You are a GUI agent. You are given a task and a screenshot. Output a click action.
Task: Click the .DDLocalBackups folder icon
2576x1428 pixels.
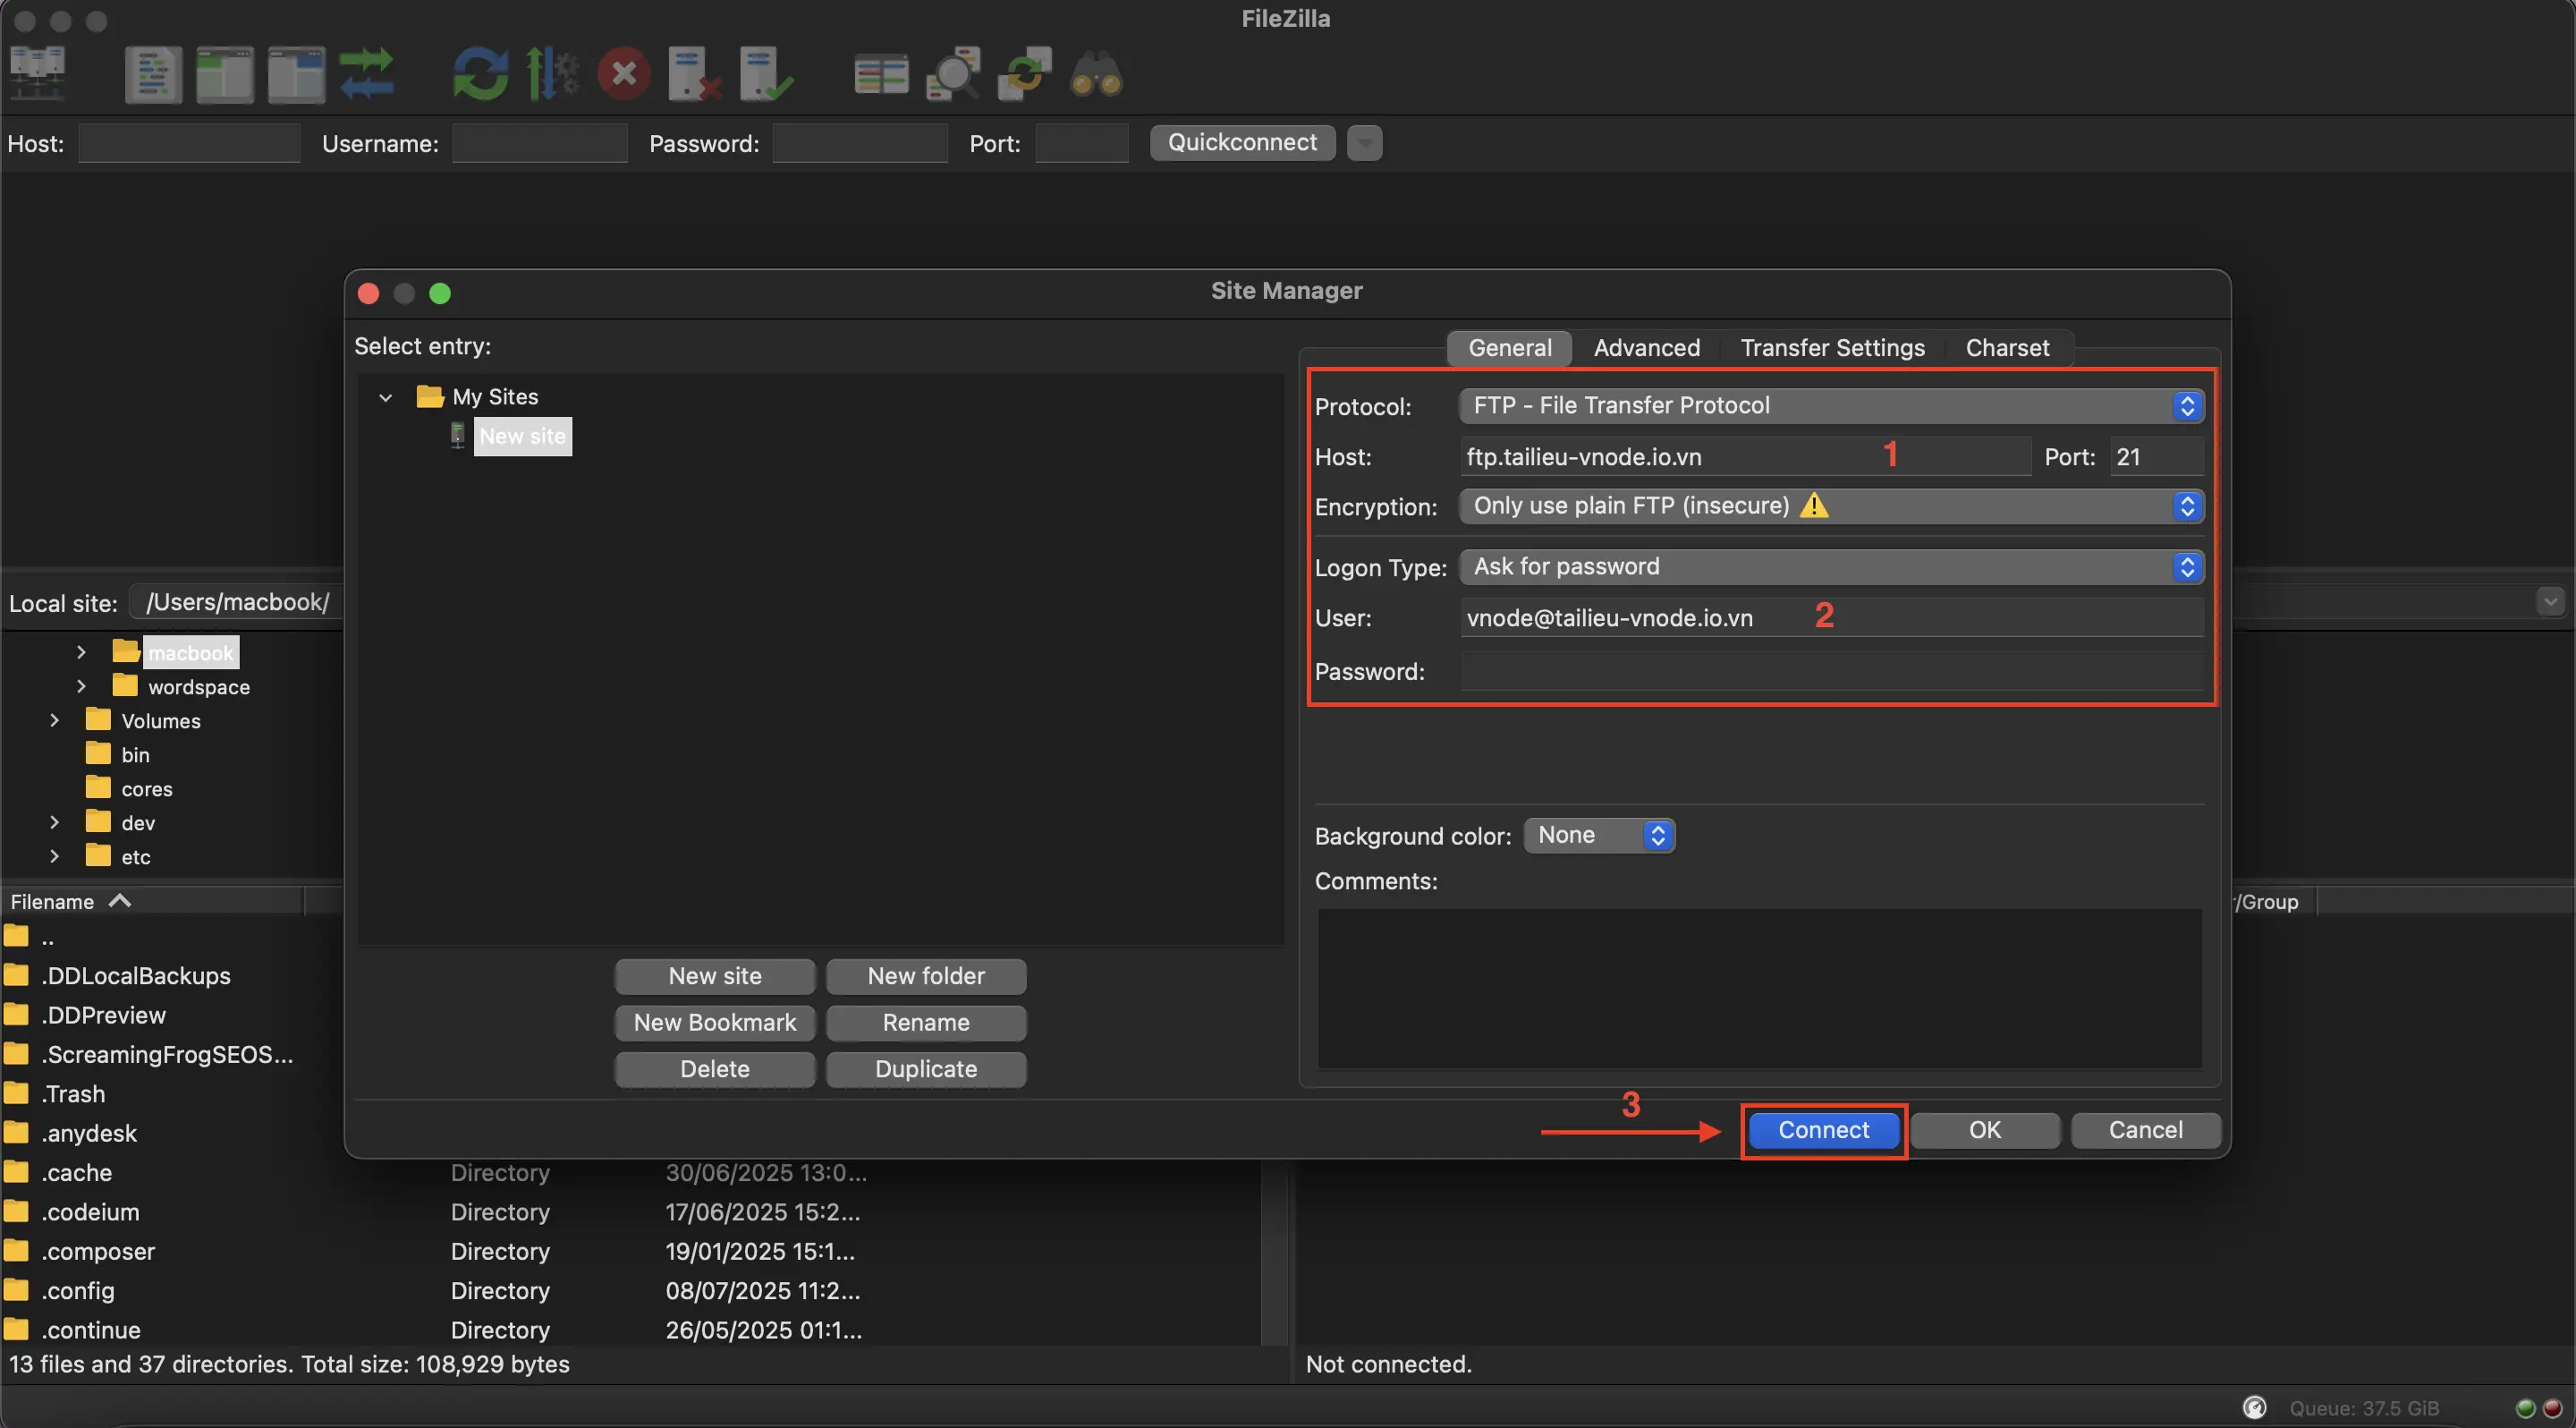tap(16, 975)
